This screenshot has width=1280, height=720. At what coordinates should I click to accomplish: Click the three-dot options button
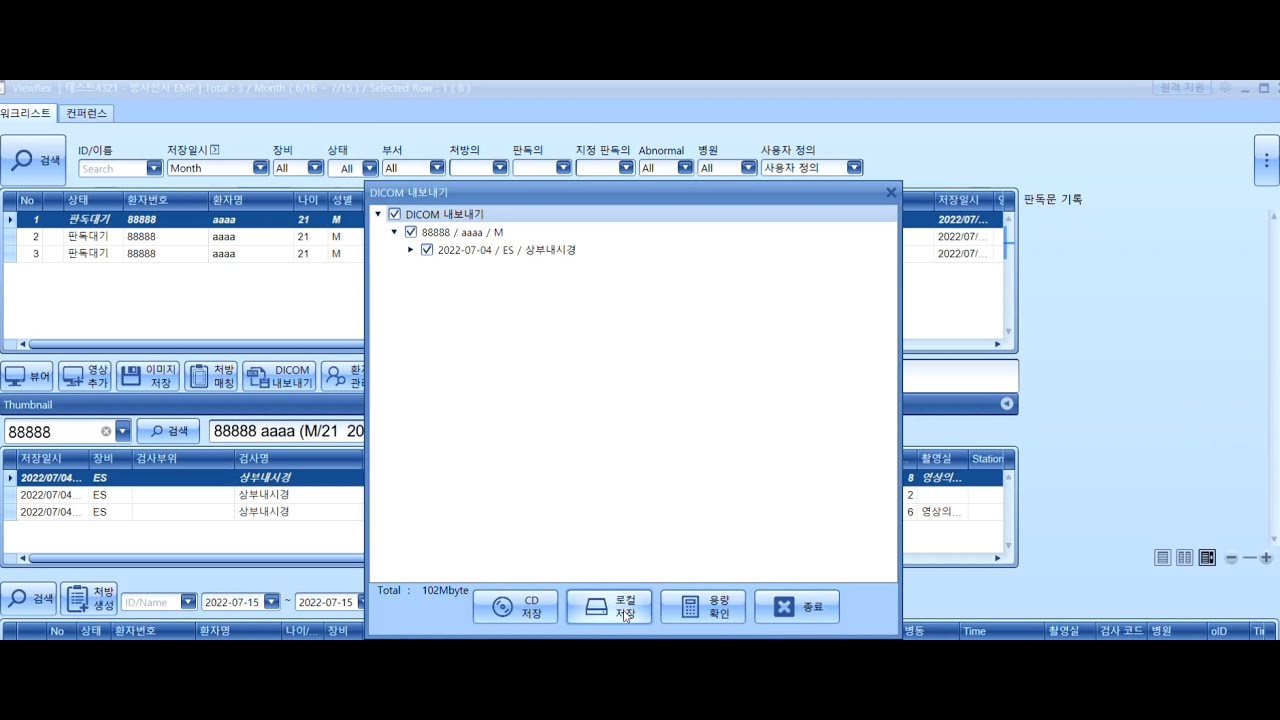point(1266,160)
